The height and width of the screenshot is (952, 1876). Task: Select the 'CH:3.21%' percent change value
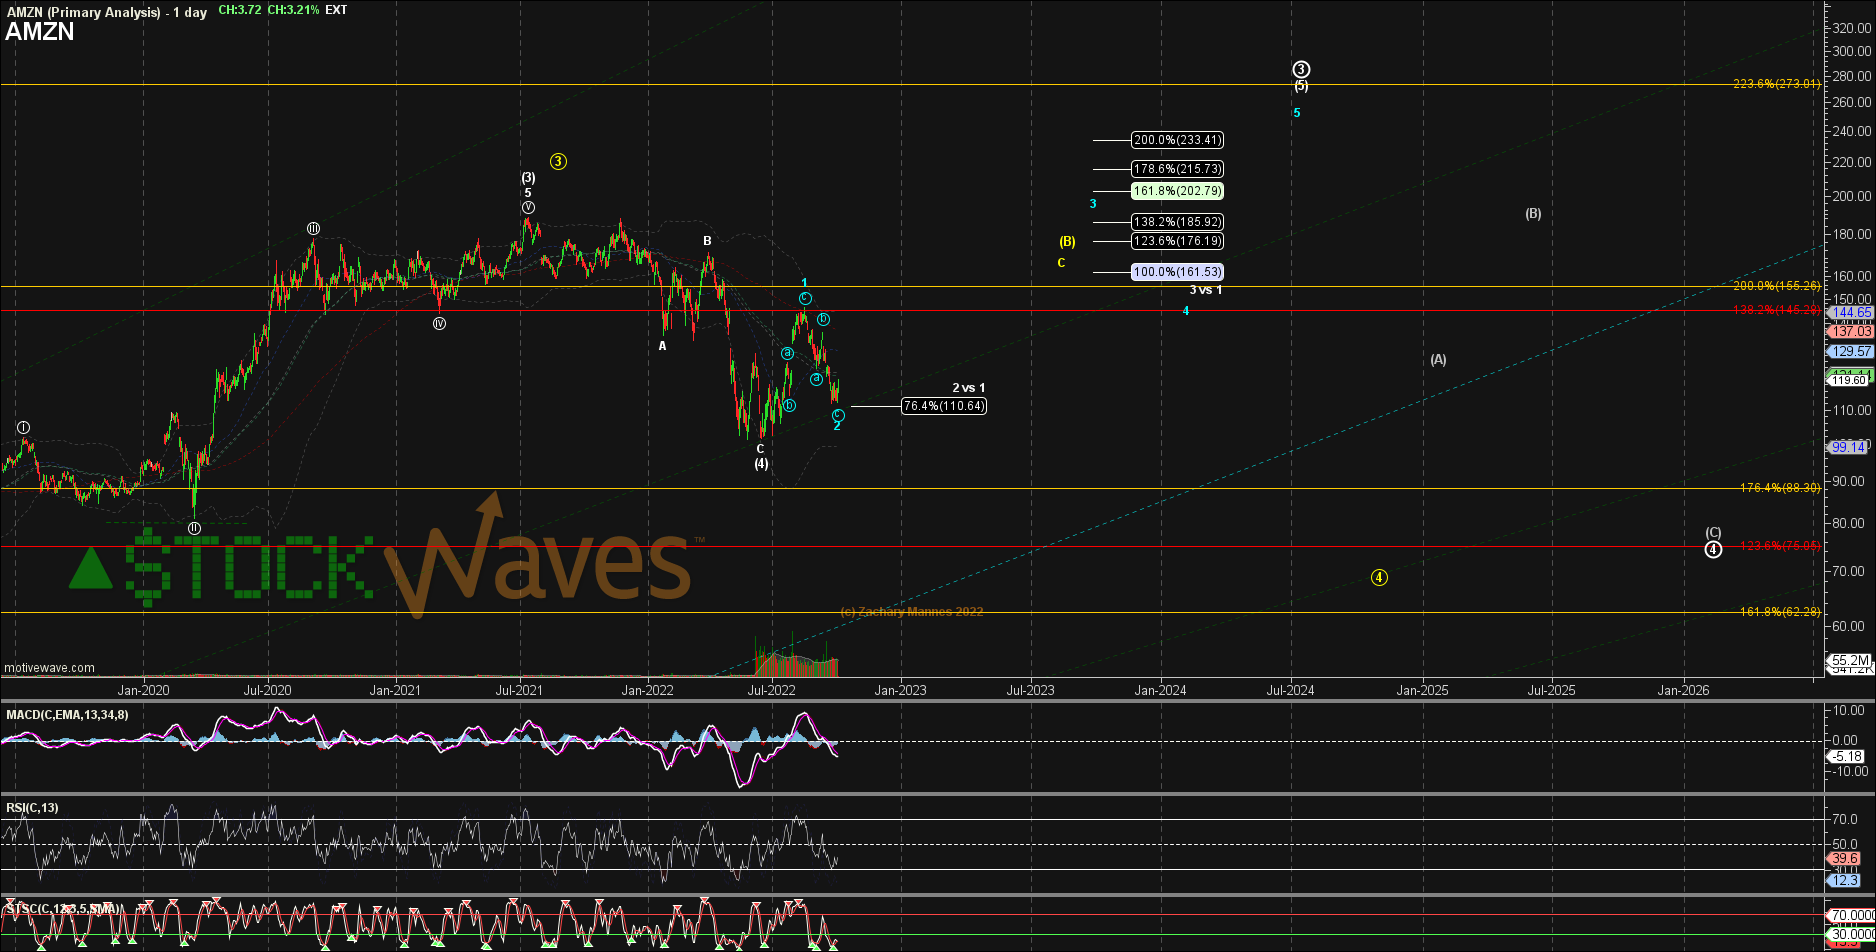click(x=293, y=10)
